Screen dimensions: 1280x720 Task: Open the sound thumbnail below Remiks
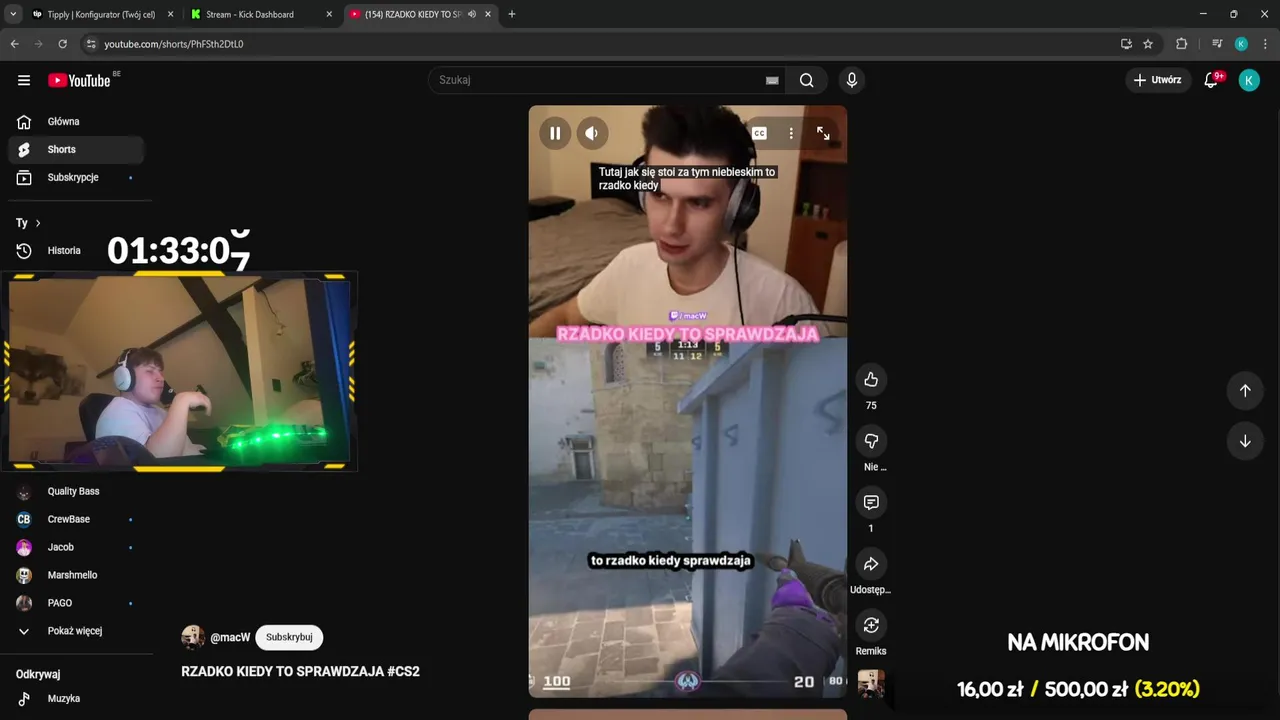click(871, 684)
